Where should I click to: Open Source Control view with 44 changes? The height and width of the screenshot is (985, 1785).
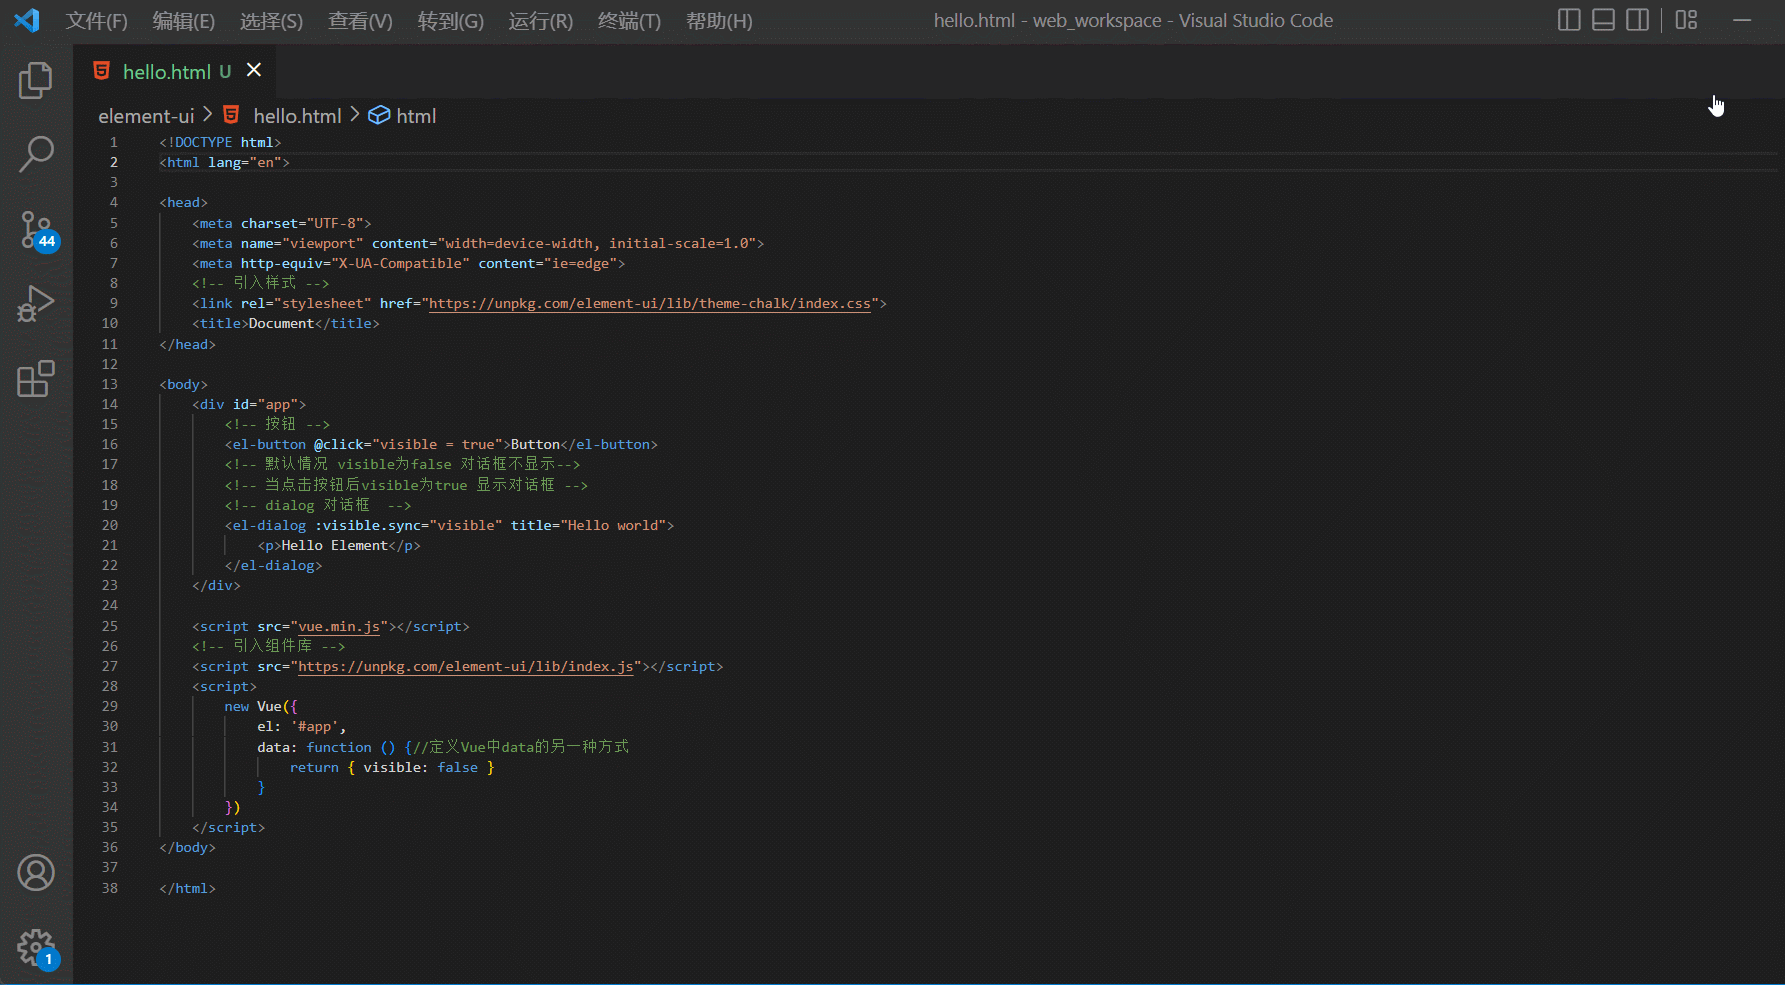(x=38, y=230)
